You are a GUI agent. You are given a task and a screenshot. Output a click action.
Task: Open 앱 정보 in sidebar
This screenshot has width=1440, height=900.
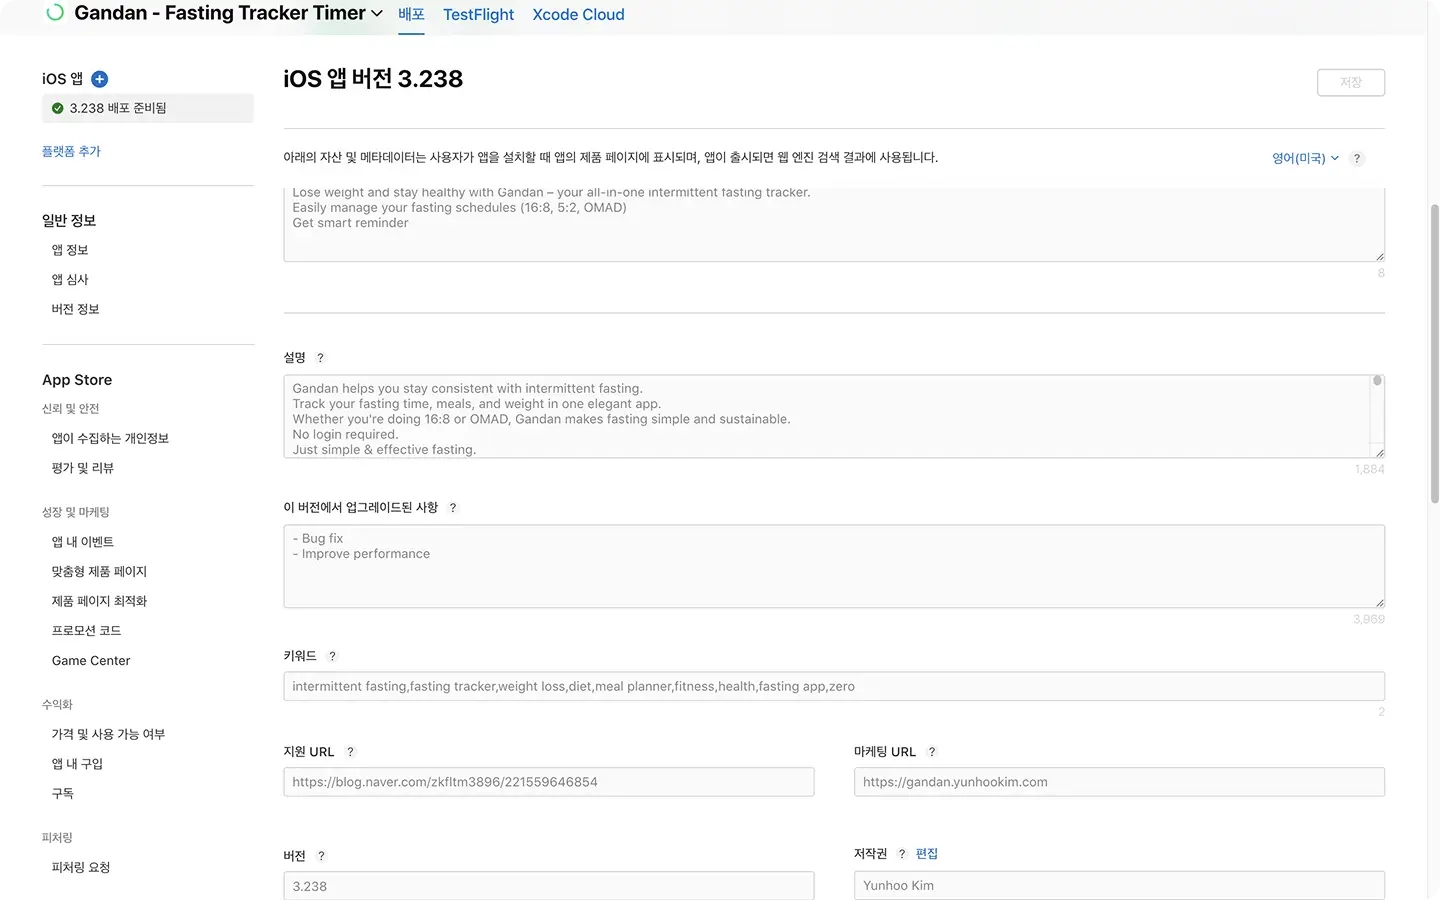[70, 250]
